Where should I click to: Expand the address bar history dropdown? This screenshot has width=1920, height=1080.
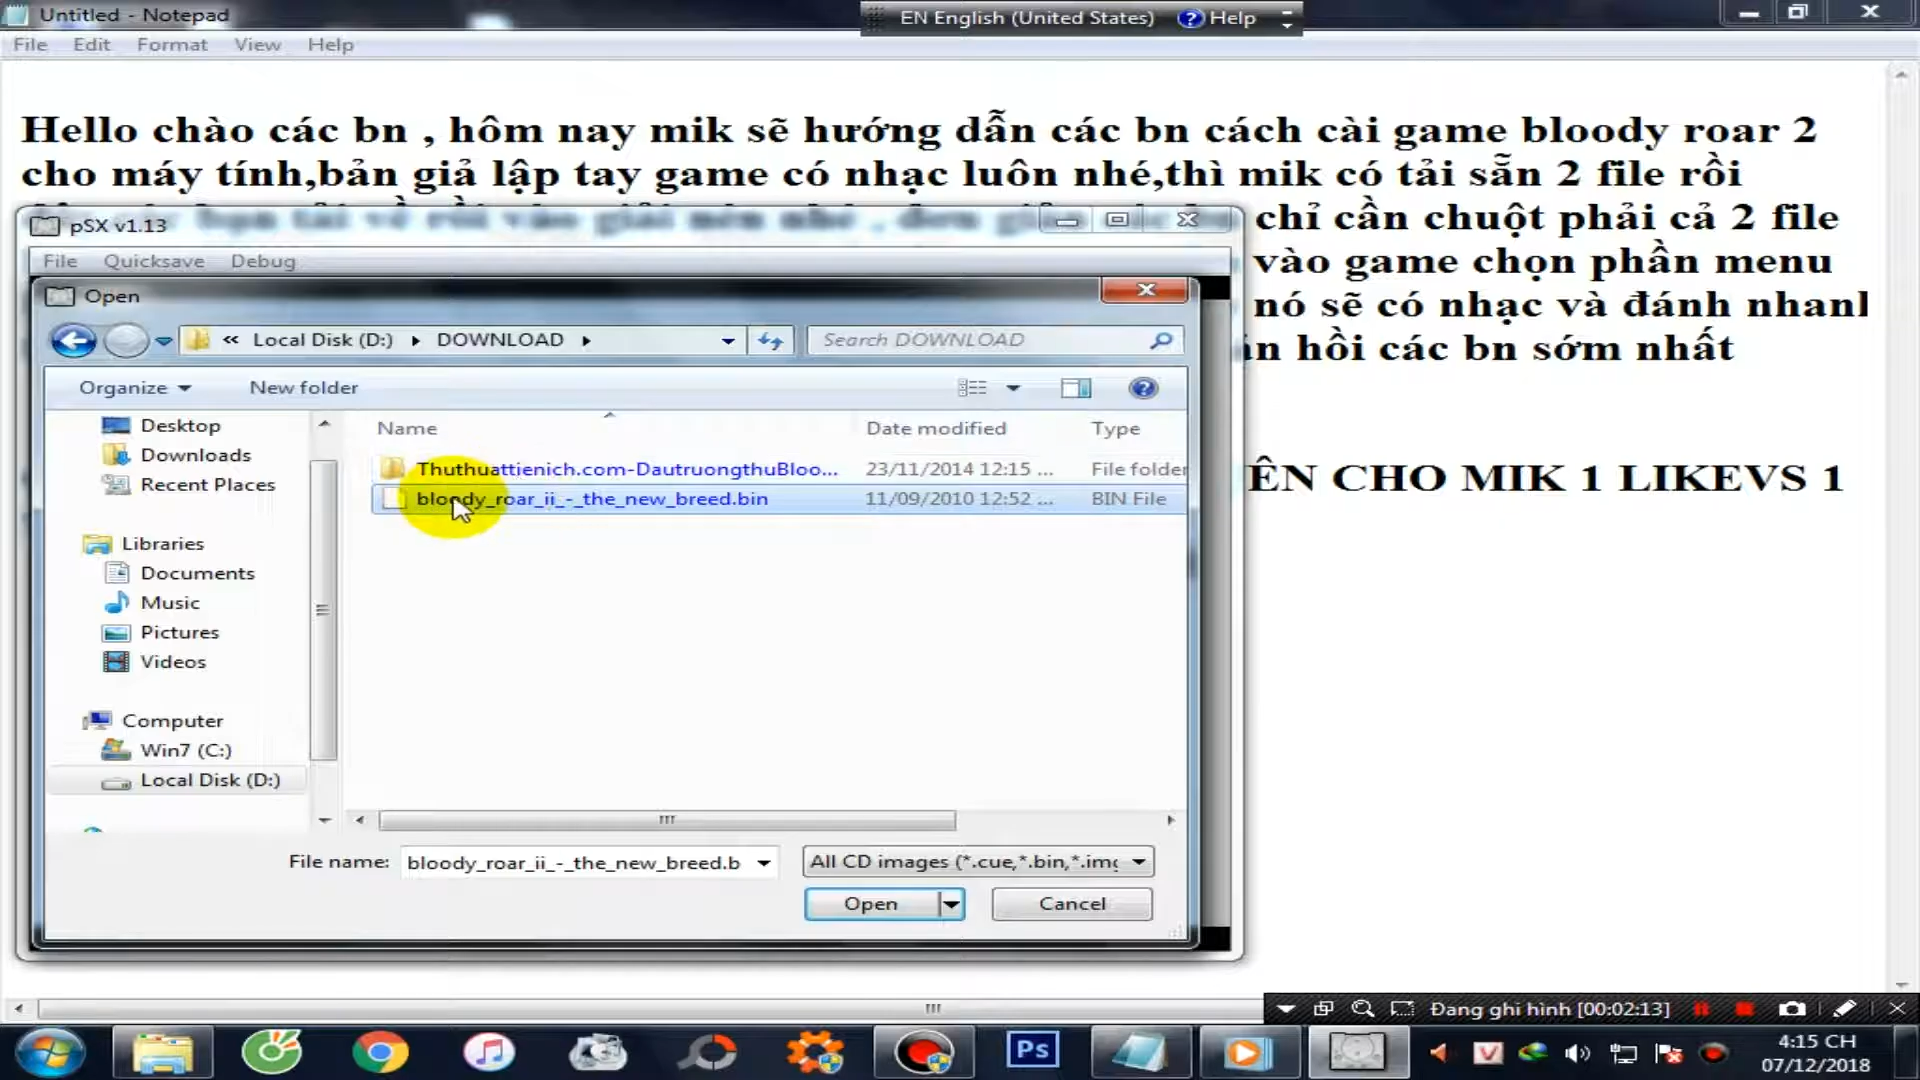728,341
